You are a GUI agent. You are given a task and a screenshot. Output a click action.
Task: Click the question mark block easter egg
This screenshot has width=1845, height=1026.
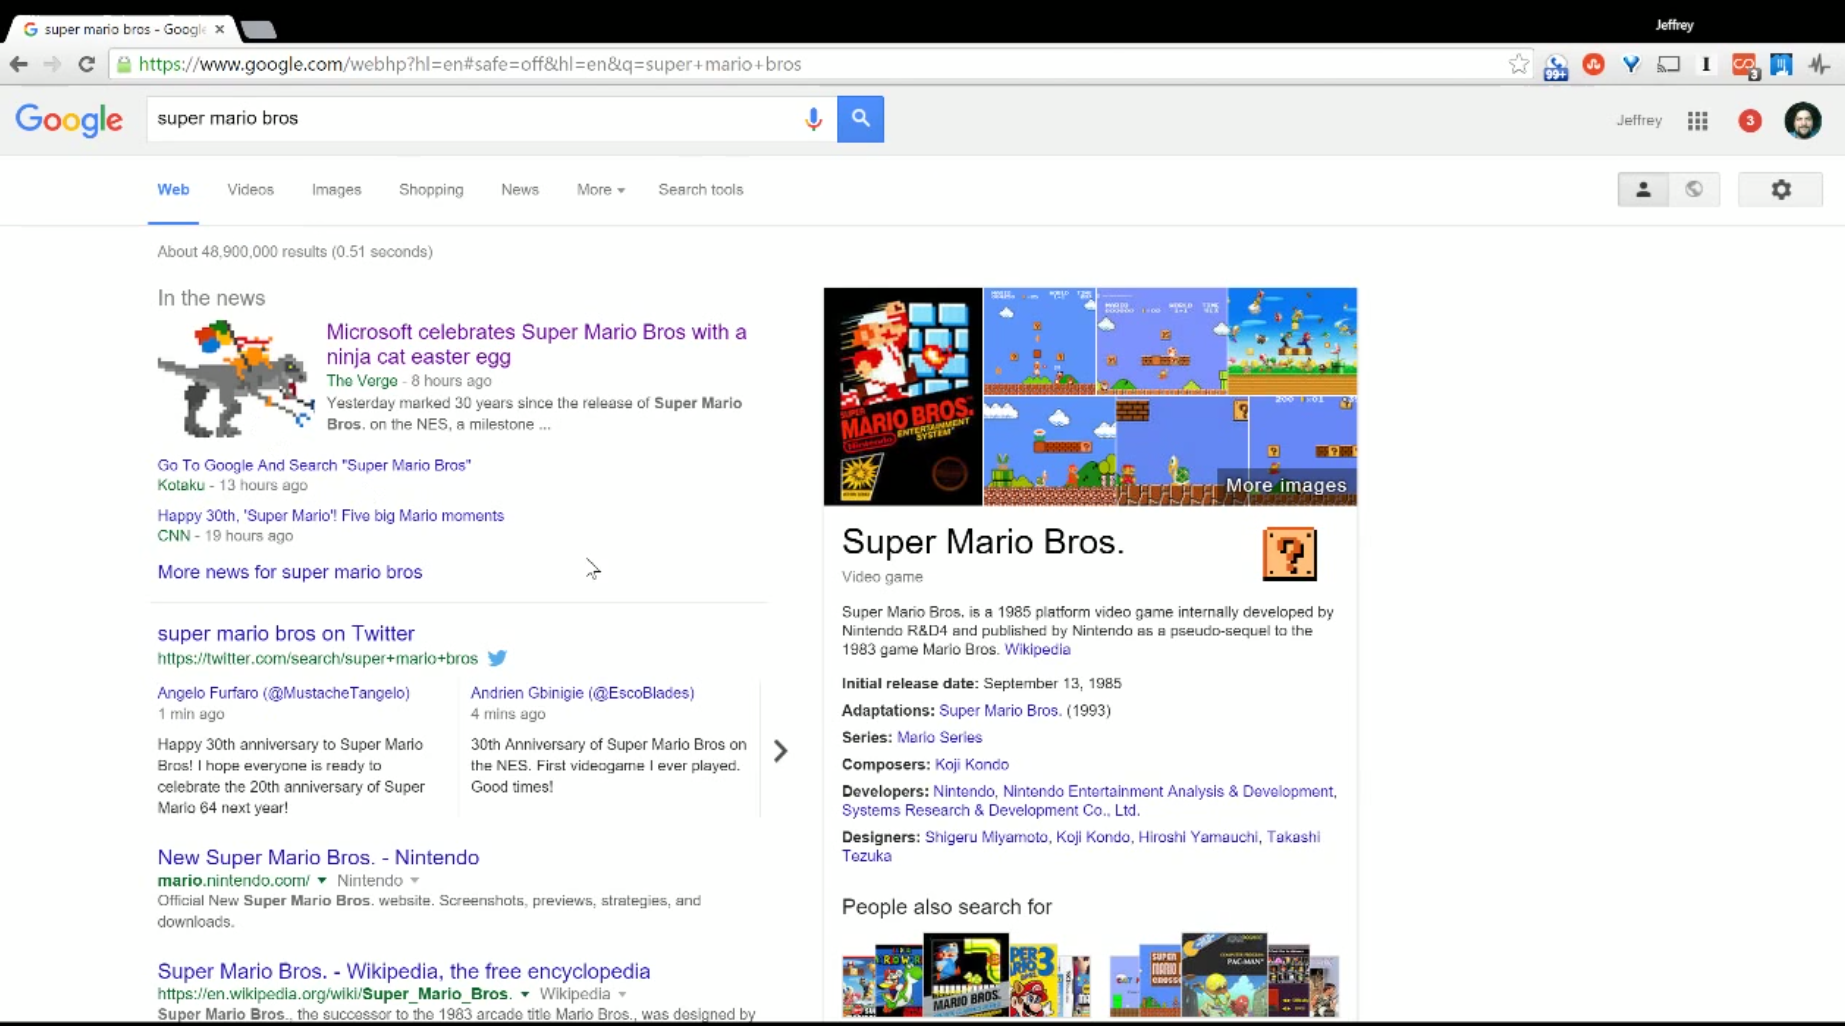click(x=1289, y=554)
